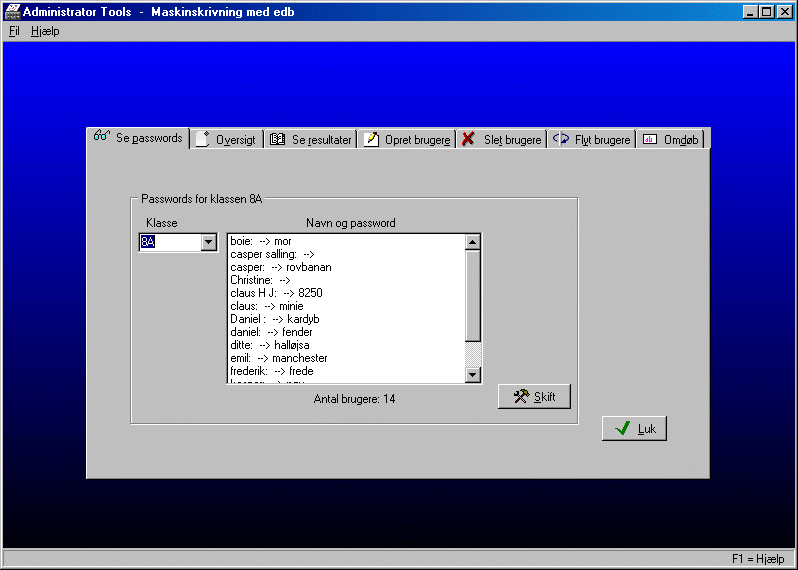Click the blank page icon on Oversigt tab

[x=203, y=139]
